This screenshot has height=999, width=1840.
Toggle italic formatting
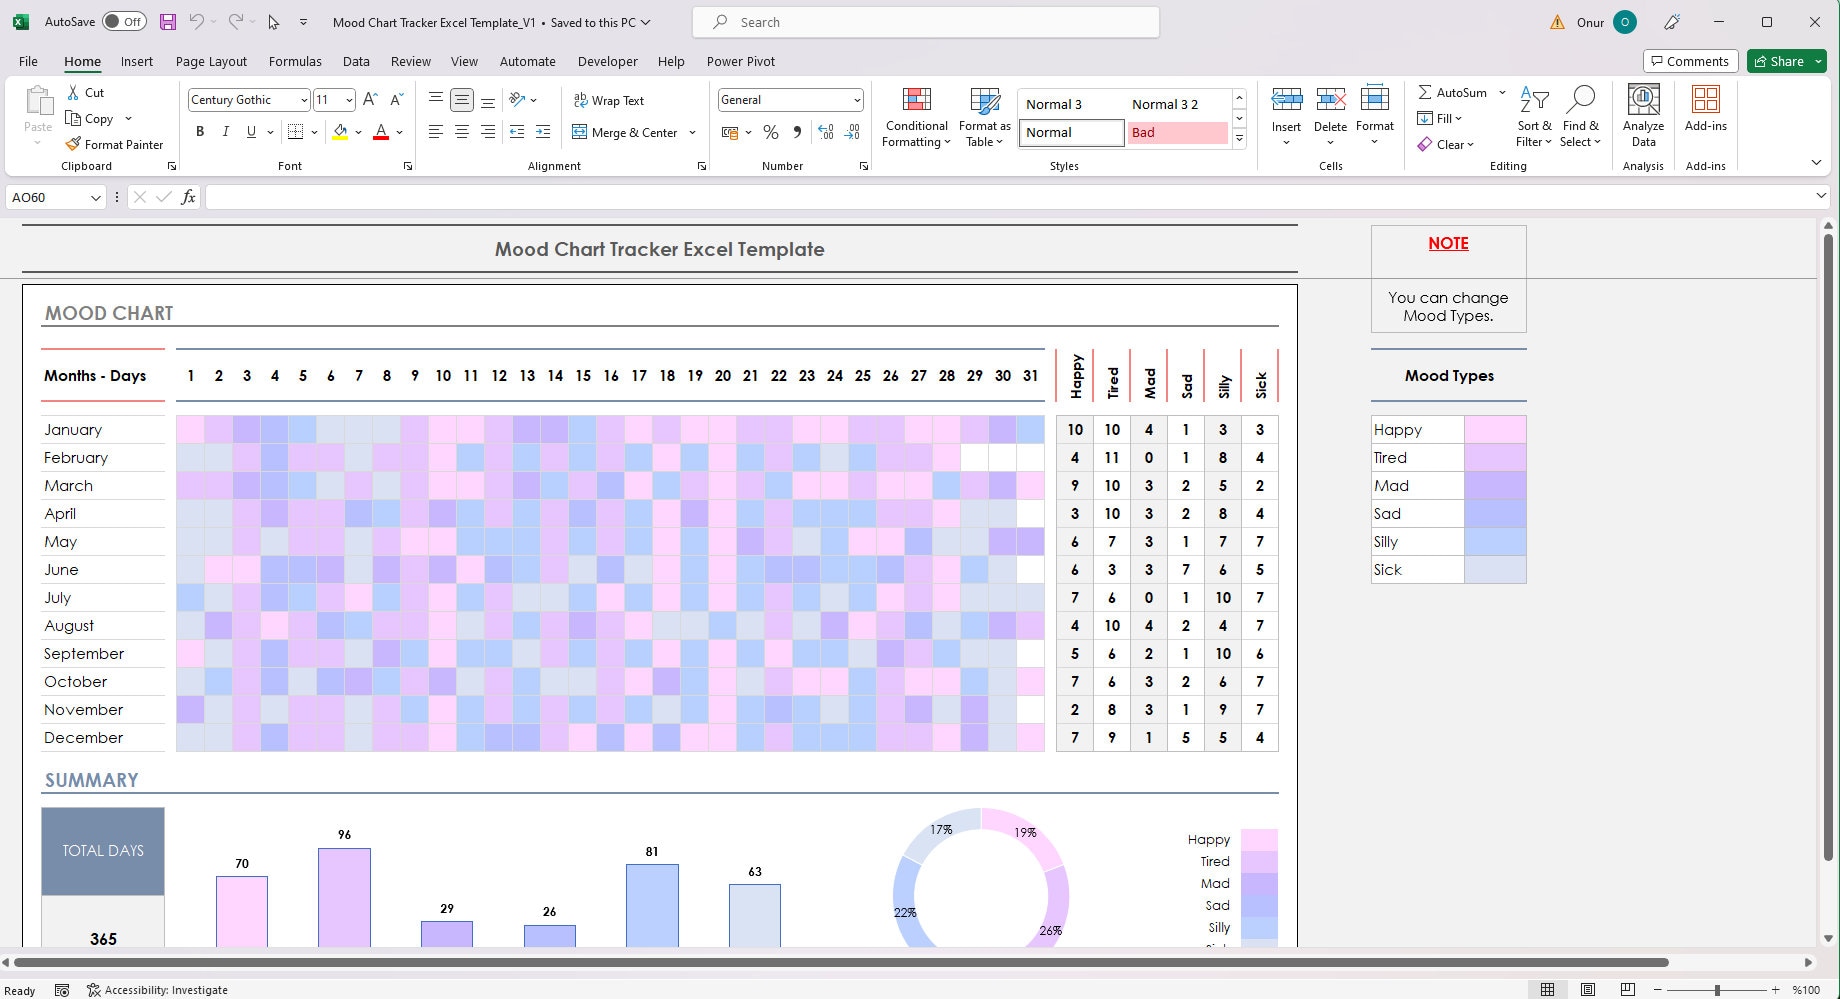pos(225,131)
